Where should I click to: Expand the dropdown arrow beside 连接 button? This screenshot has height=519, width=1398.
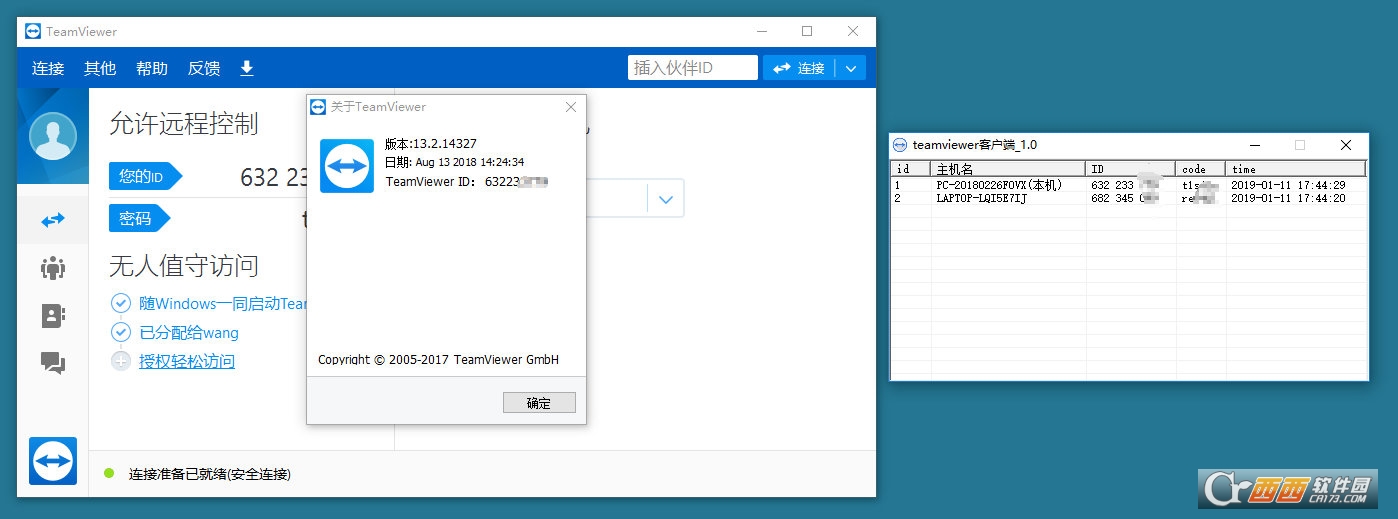coord(851,68)
